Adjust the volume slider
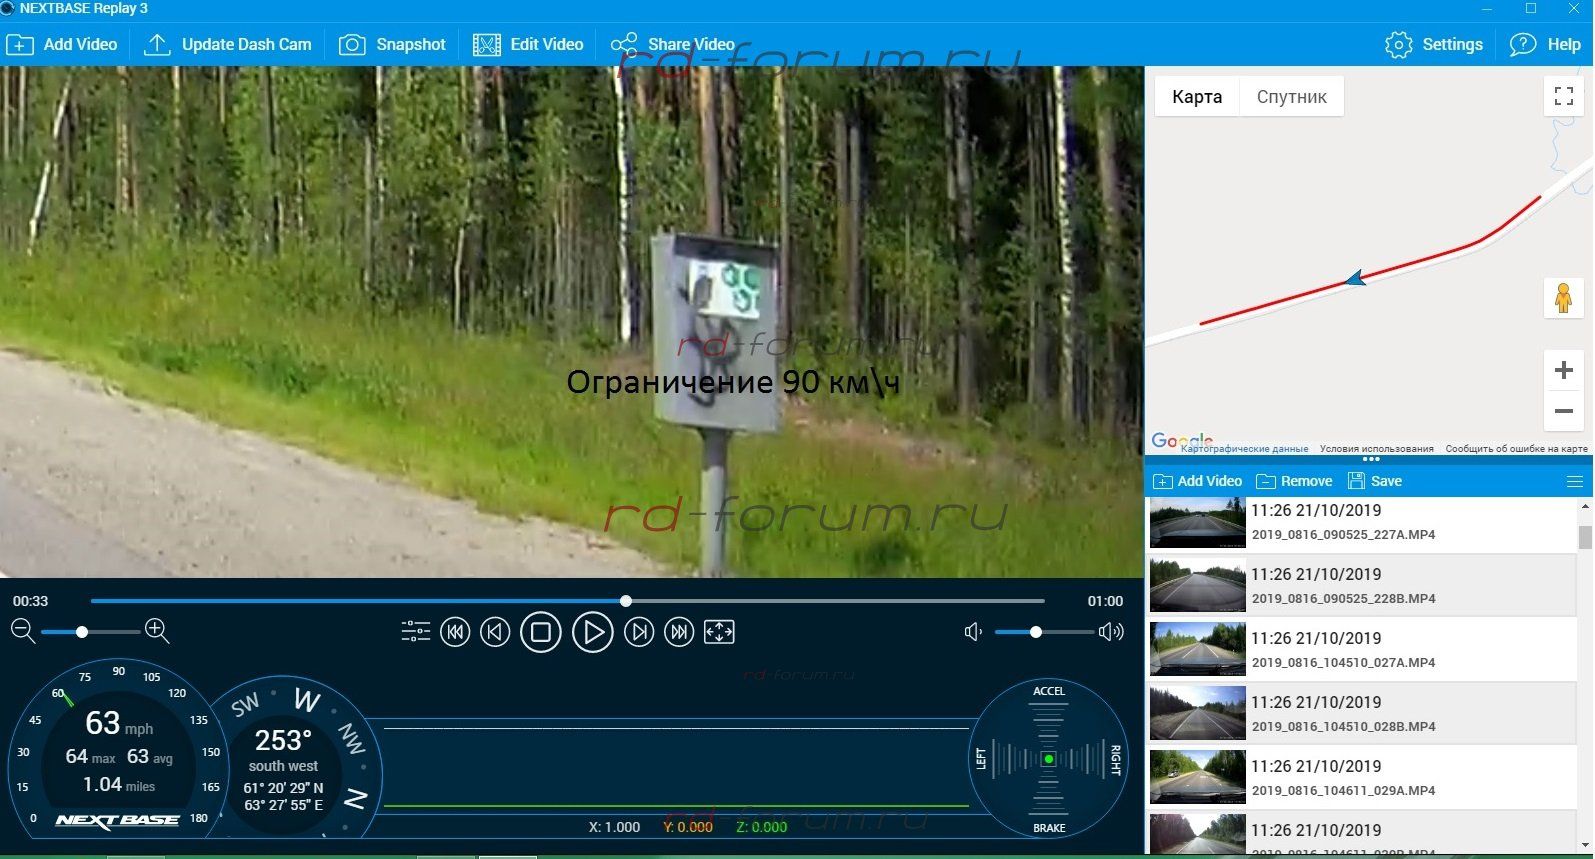Screen dimensions: 1595x859 click(1043, 632)
